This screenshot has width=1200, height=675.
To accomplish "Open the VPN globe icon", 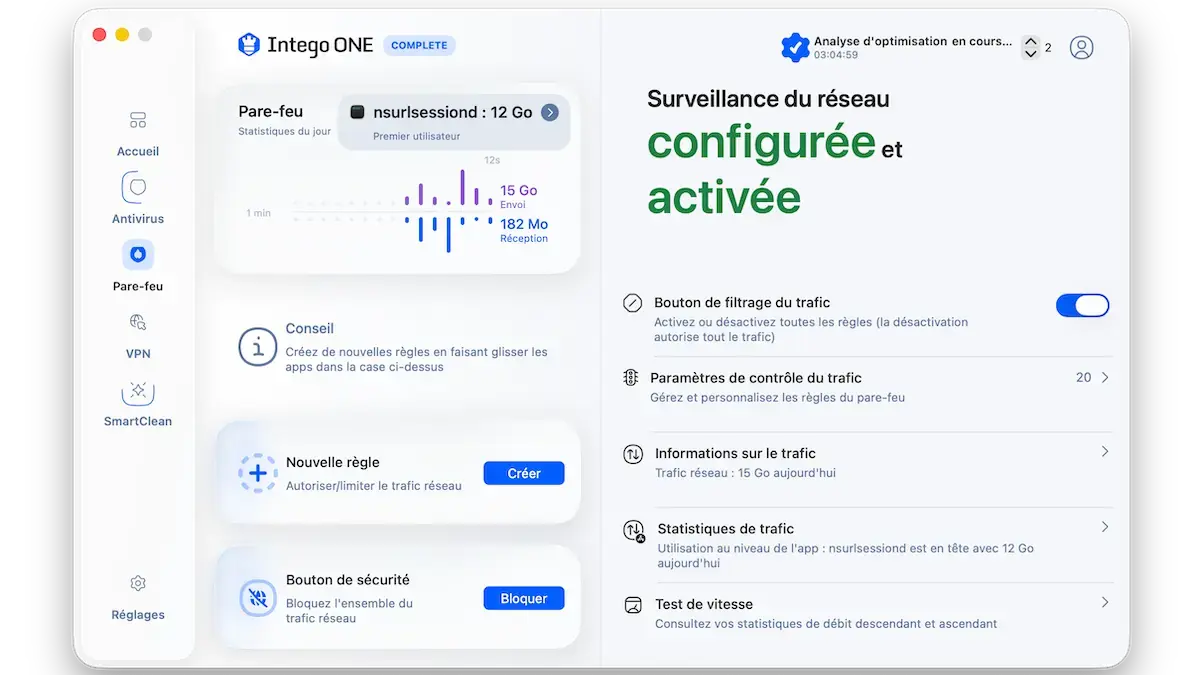I will pyautogui.click(x=138, y=322).
